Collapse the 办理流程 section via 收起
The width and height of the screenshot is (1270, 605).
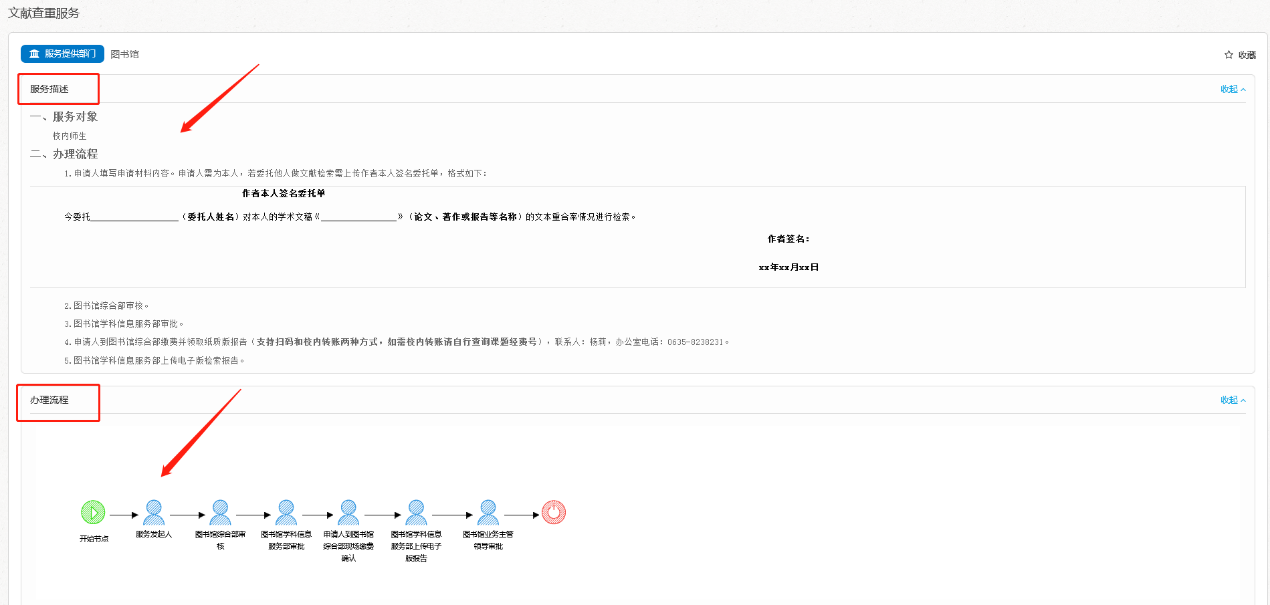click(x=1232, y=400)
